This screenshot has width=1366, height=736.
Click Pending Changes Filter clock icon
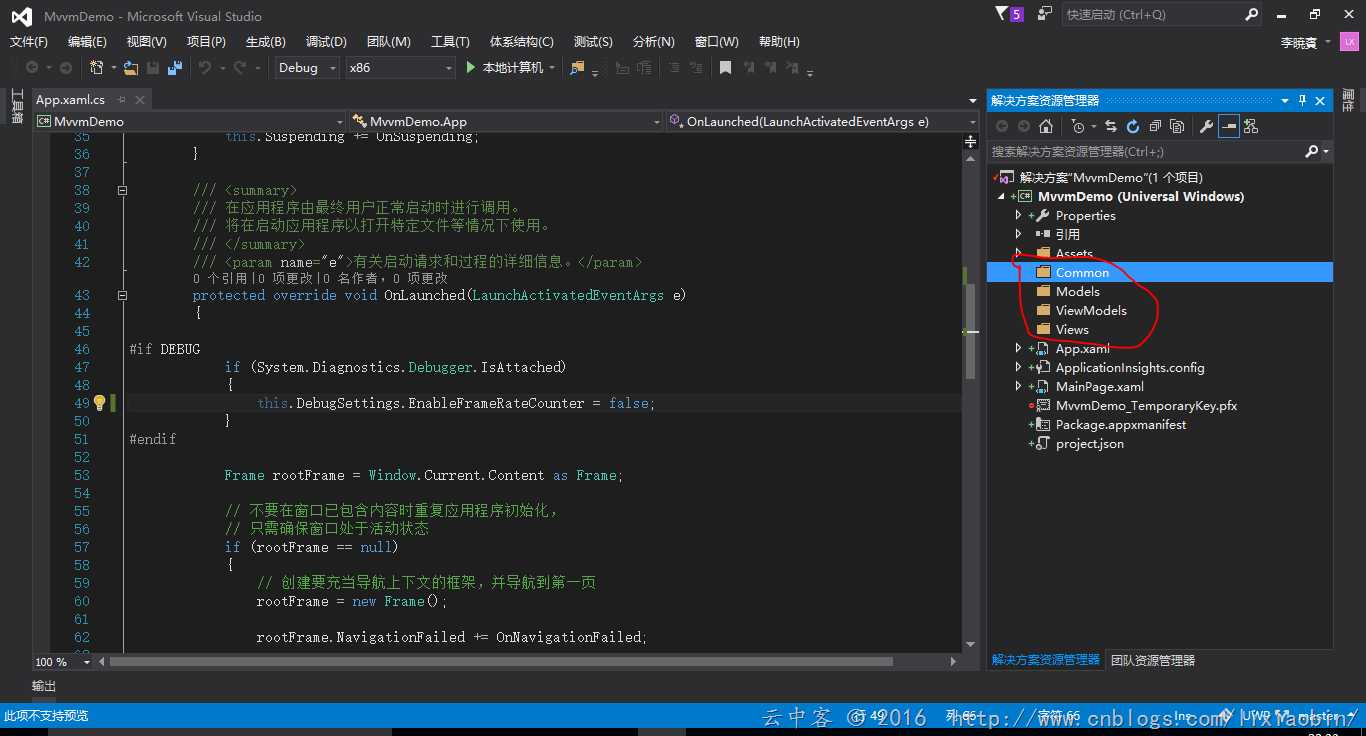point(1077,126)
